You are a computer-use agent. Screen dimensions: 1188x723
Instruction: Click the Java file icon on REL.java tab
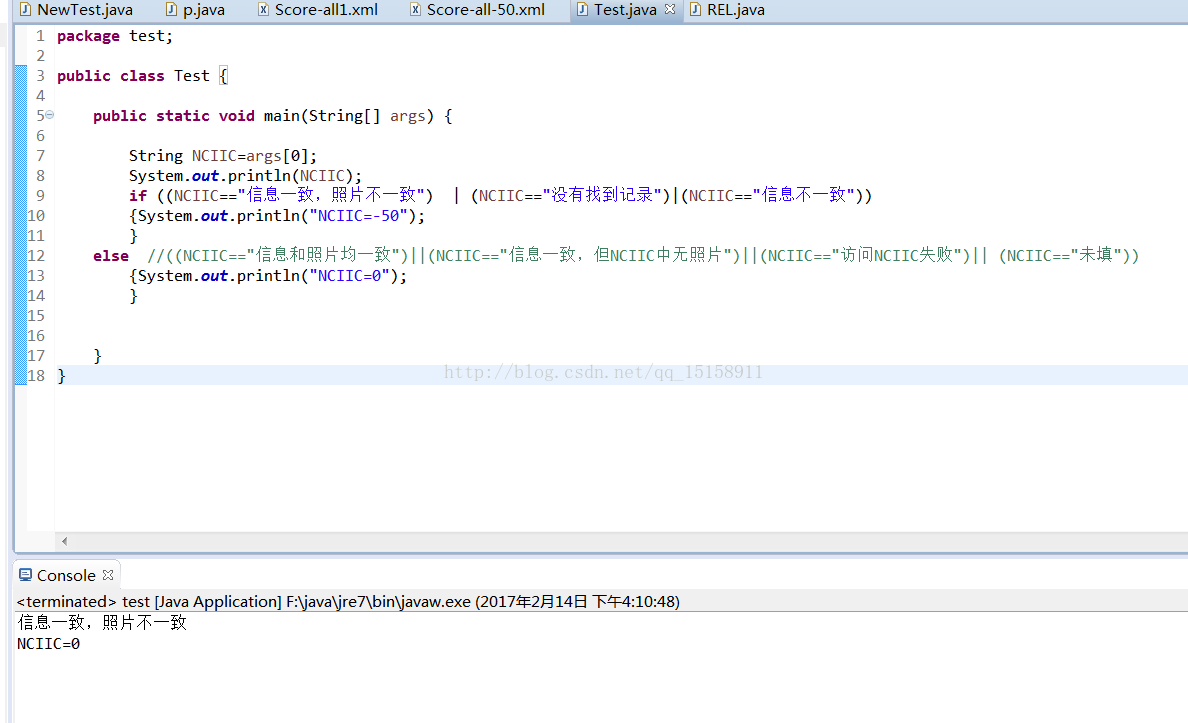pos(695,10)
